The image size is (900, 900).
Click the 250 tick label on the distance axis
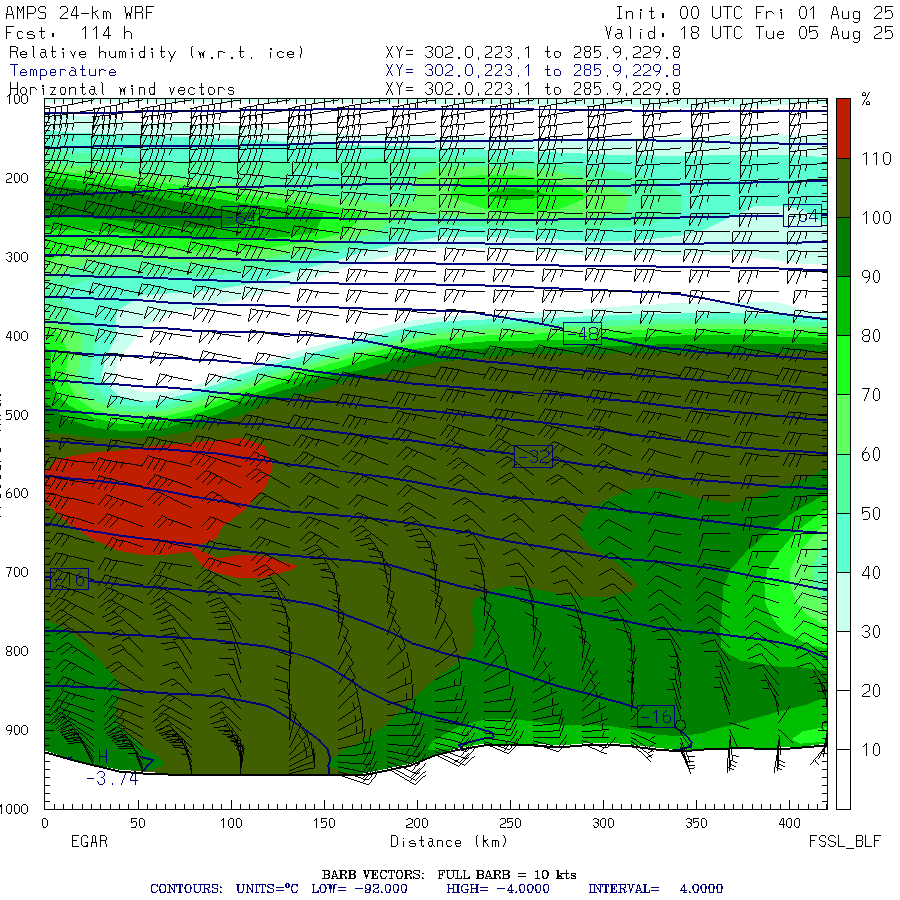pyautogui.click(x=510, y=824)
